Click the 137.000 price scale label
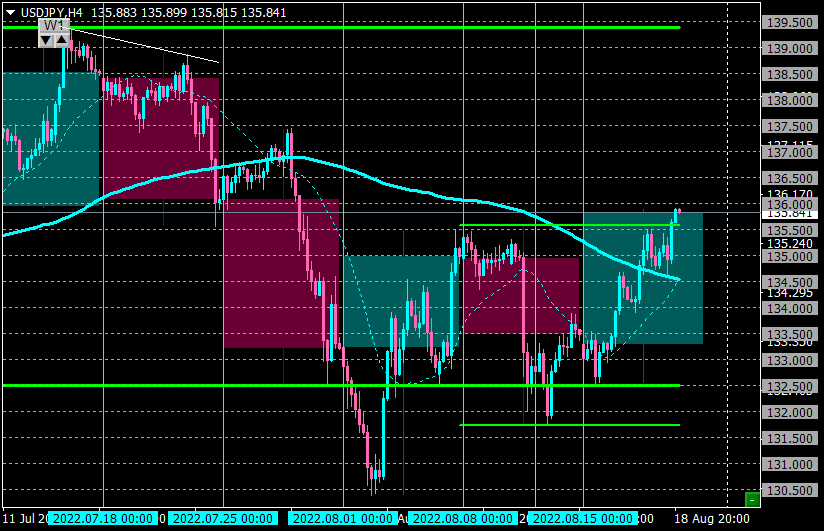824x531 pixels. tap(789, 152)
